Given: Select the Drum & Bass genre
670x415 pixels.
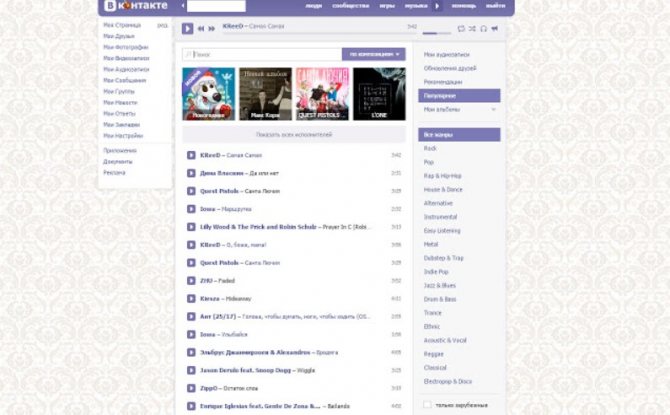Looking at the screenshot, I should click(440, 299).
